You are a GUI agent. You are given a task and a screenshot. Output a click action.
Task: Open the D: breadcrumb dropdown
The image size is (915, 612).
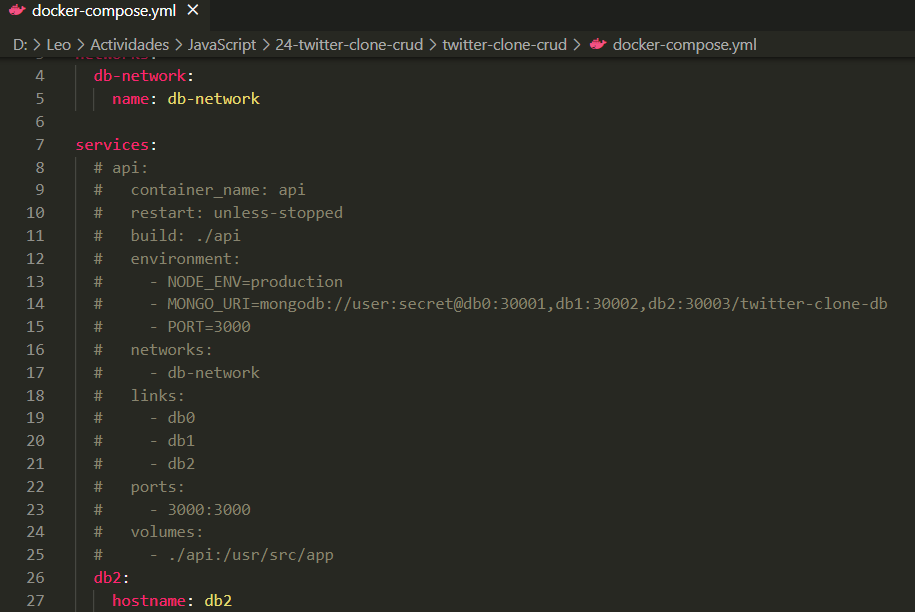click(22, 44)
